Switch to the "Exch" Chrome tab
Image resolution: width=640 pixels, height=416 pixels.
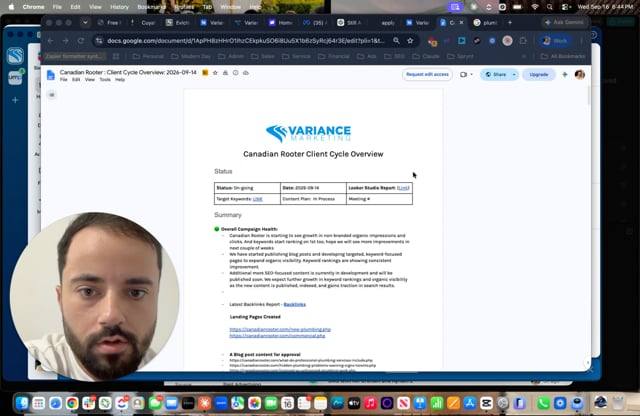[178, 23]
